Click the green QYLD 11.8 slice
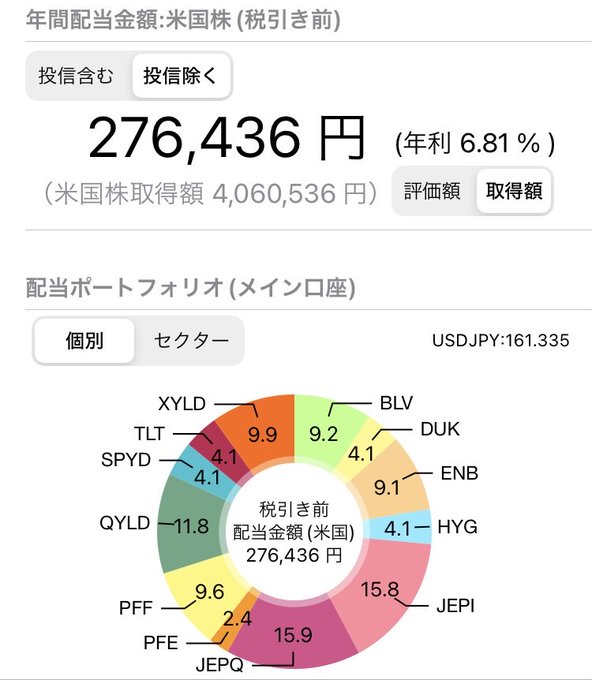Image resolution: width=592 pixels, height=680 pixels. pyautogui.click(x=191, y=526)
